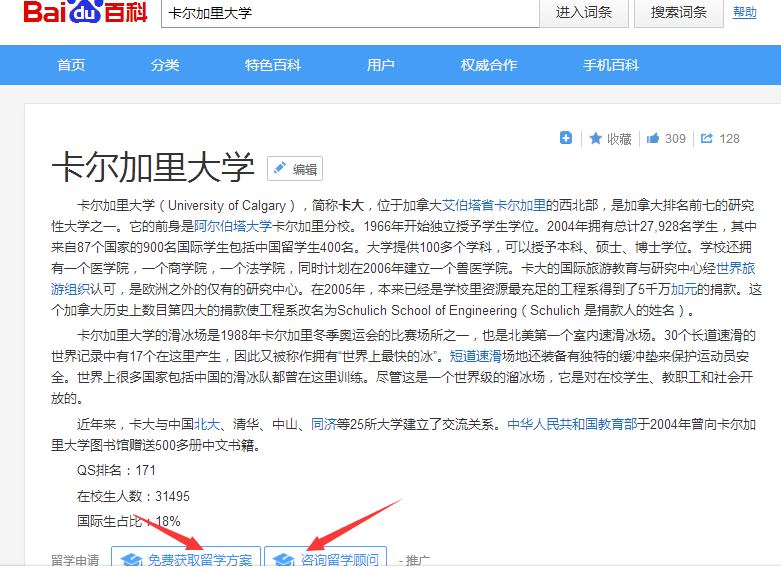Click the star 收藏 favorite icon

tap(595, 138)
